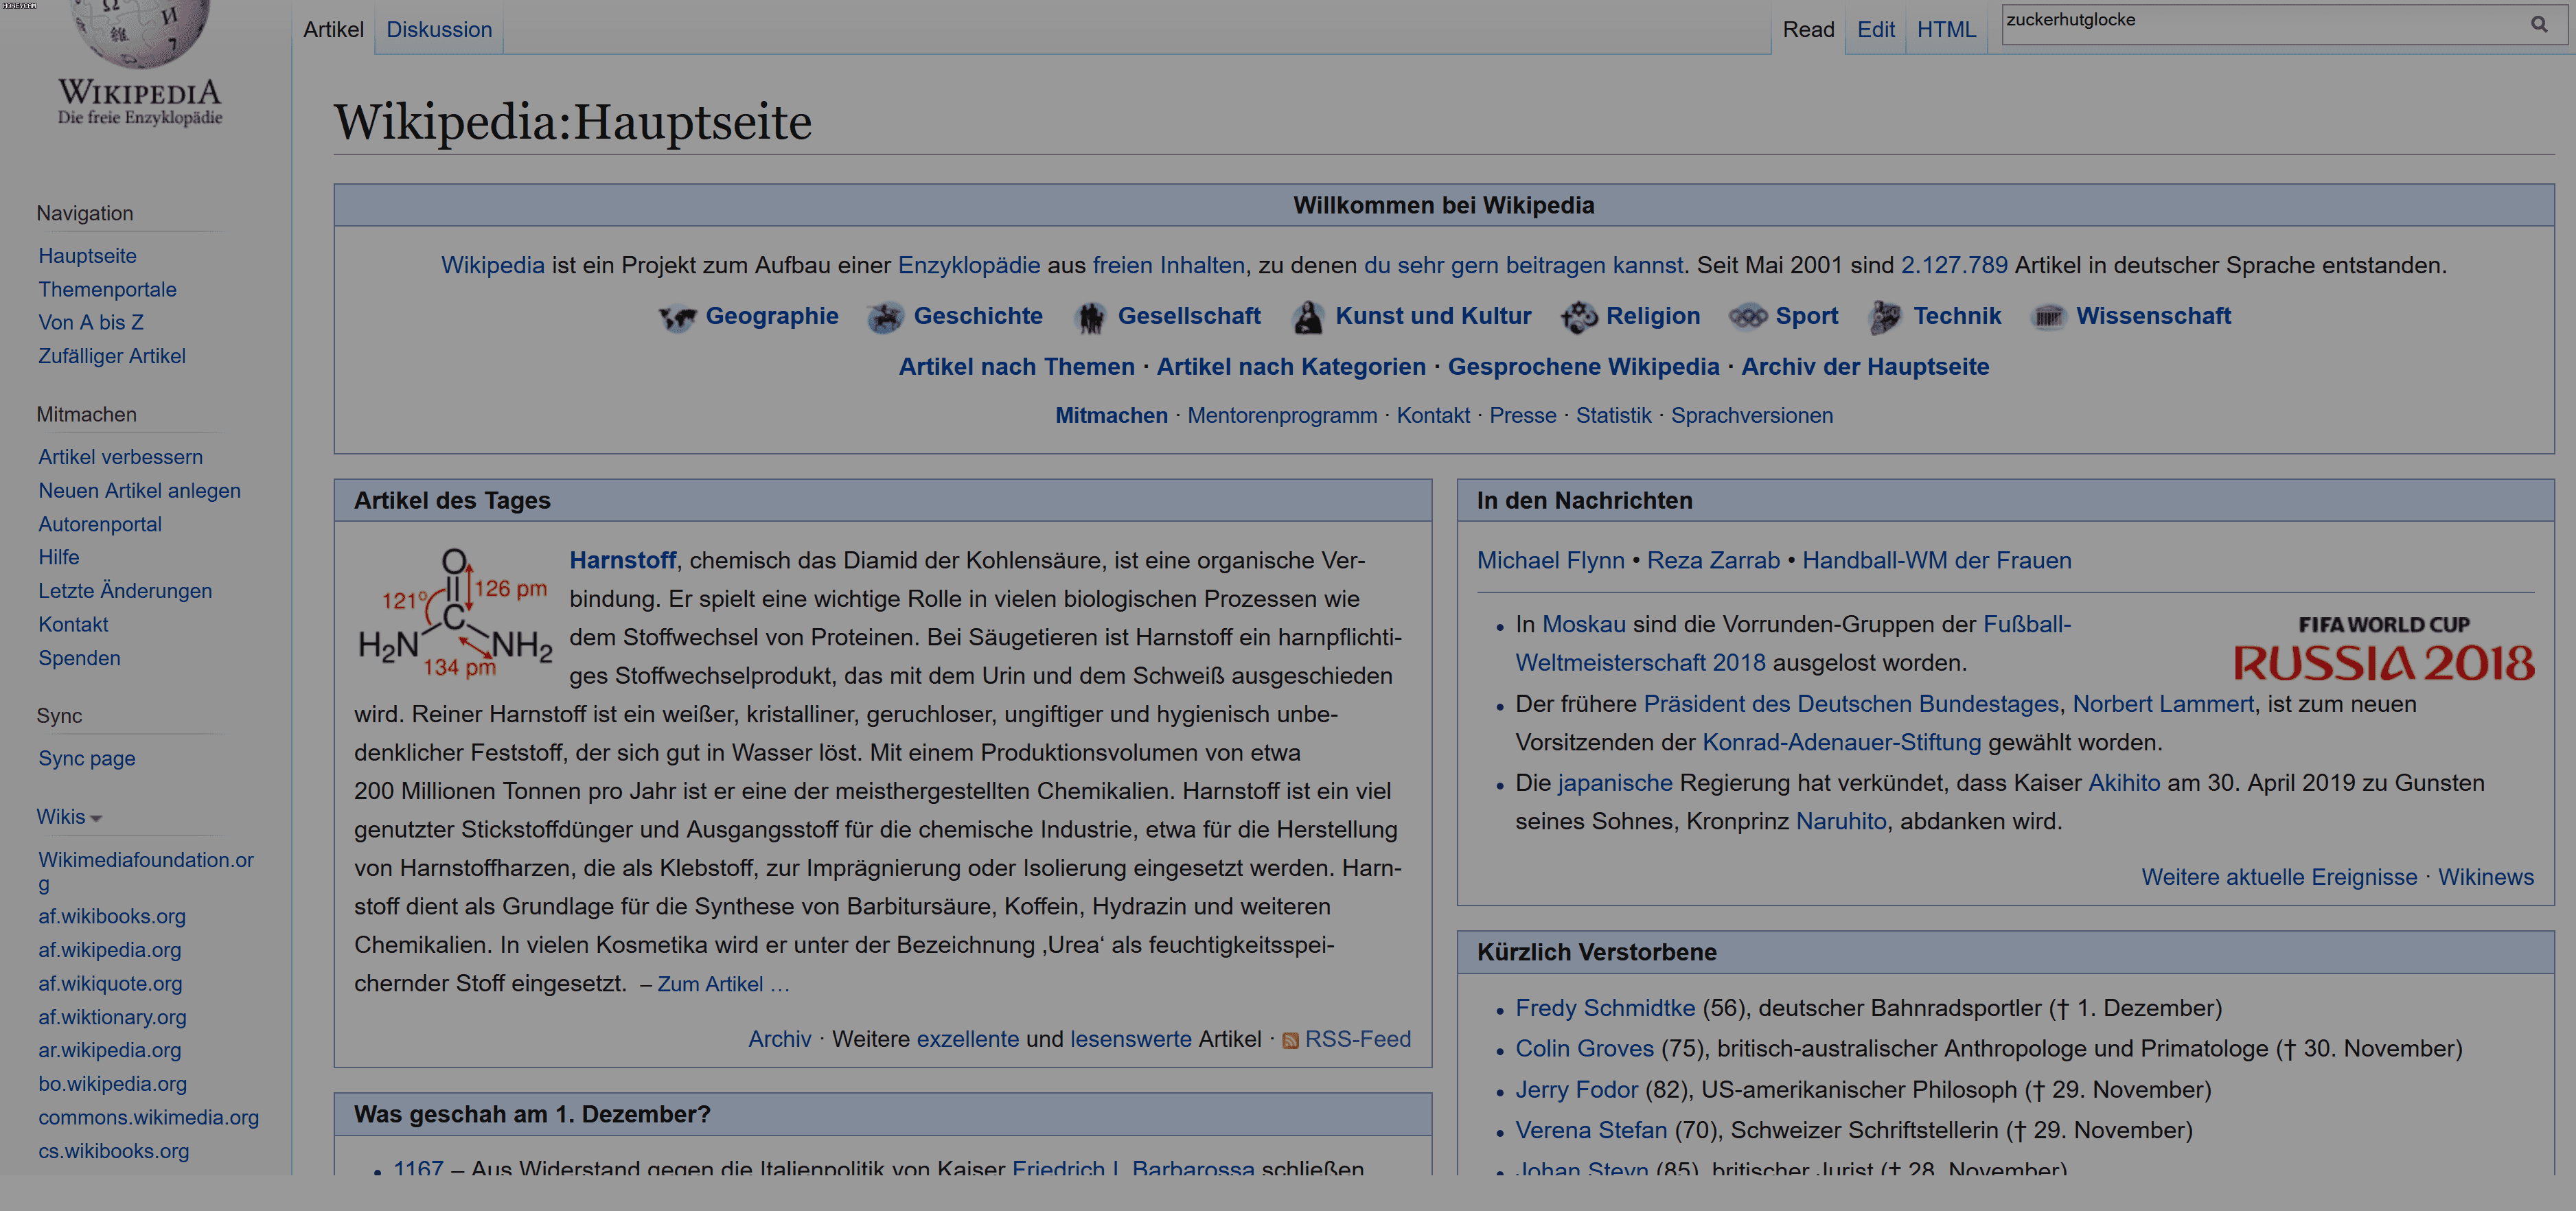This screenshot has height=1211, width=2576.
Task: Open Artikel nach Themen link
Action: [1016, 367]
